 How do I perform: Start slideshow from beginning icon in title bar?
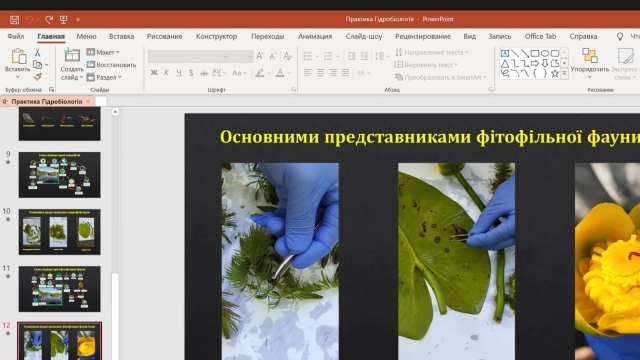click(x=64, y=19)
